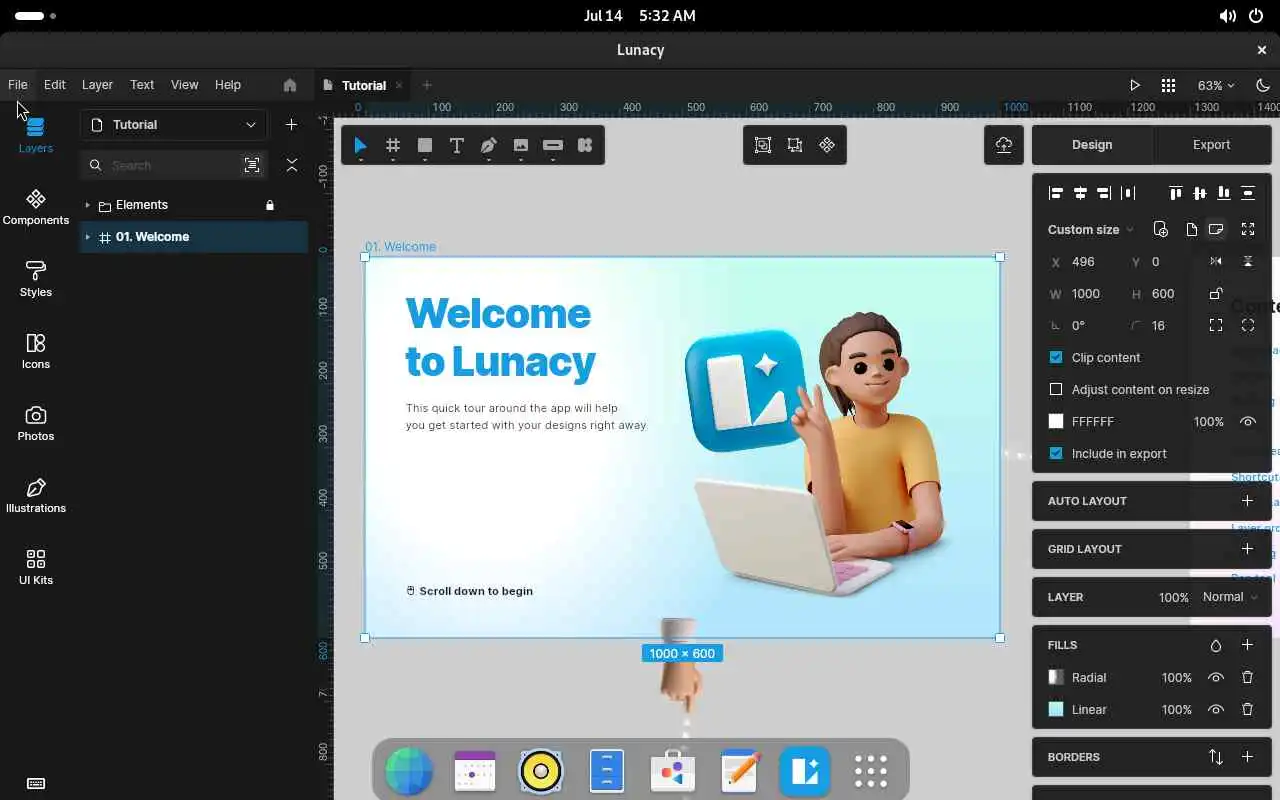Align selection to left edges
The width and height of the screenshot is (1280, 800).
[1056, 193]
